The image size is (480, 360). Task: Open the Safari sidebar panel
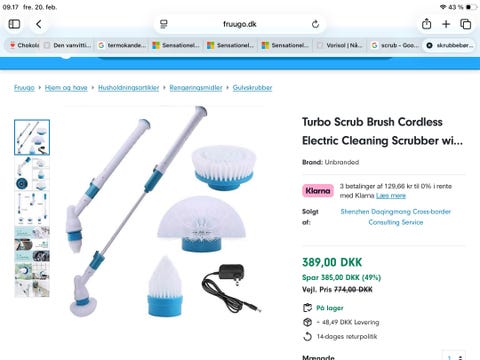pyautogui.click(x=14, y=24)
